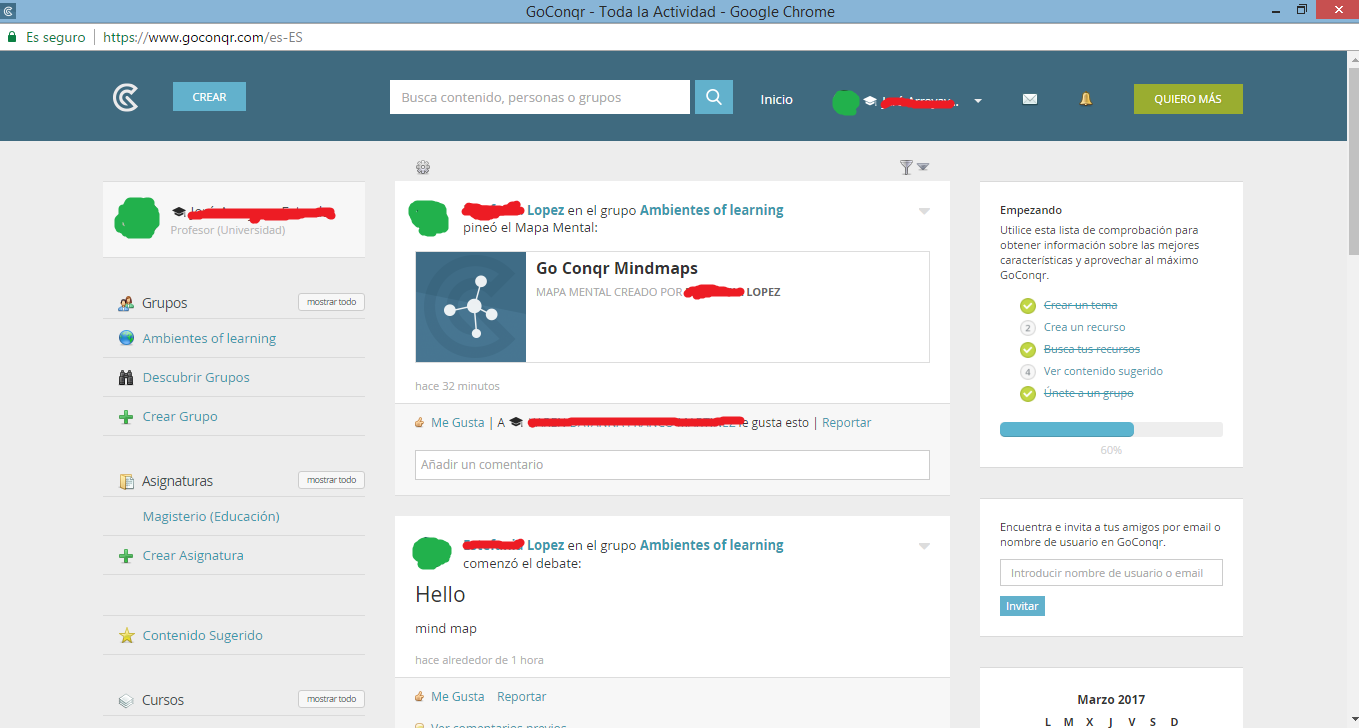Open the Go Conqr Mindmaps thumbnail image

[471, 307]
